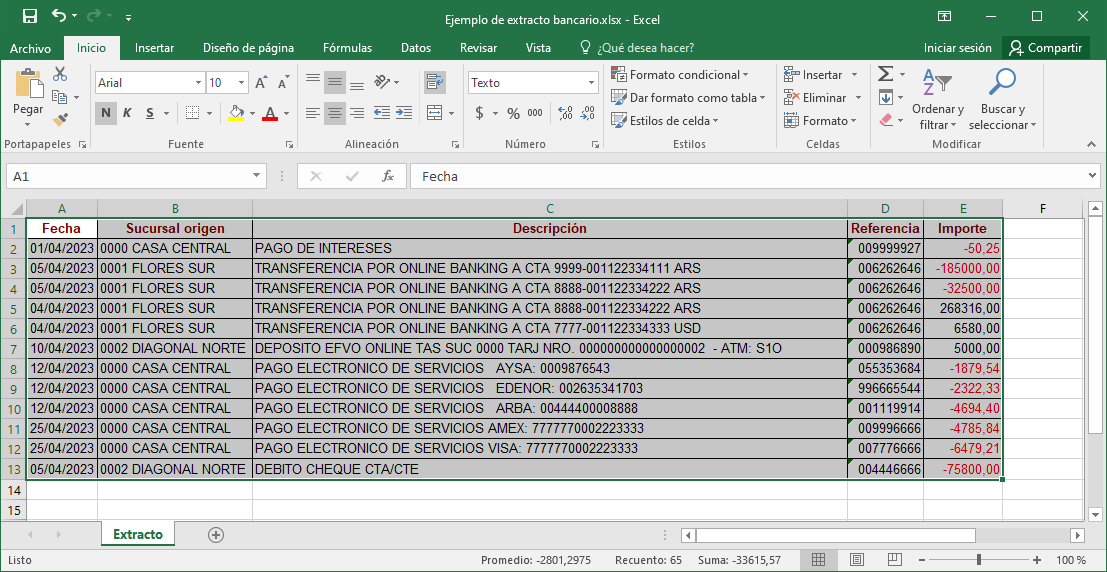Open the font name Arial dropdown
The height and width of the screenshot is (572, 1107).
[x=198, y=83]
